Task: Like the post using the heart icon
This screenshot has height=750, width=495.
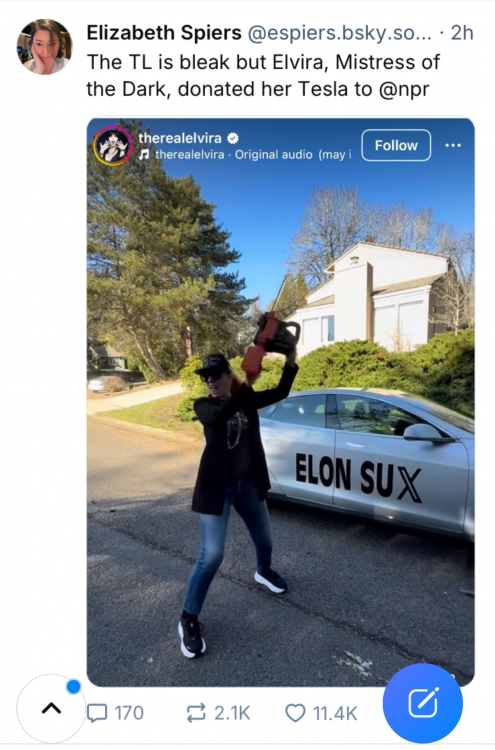Action: (295, 713)
